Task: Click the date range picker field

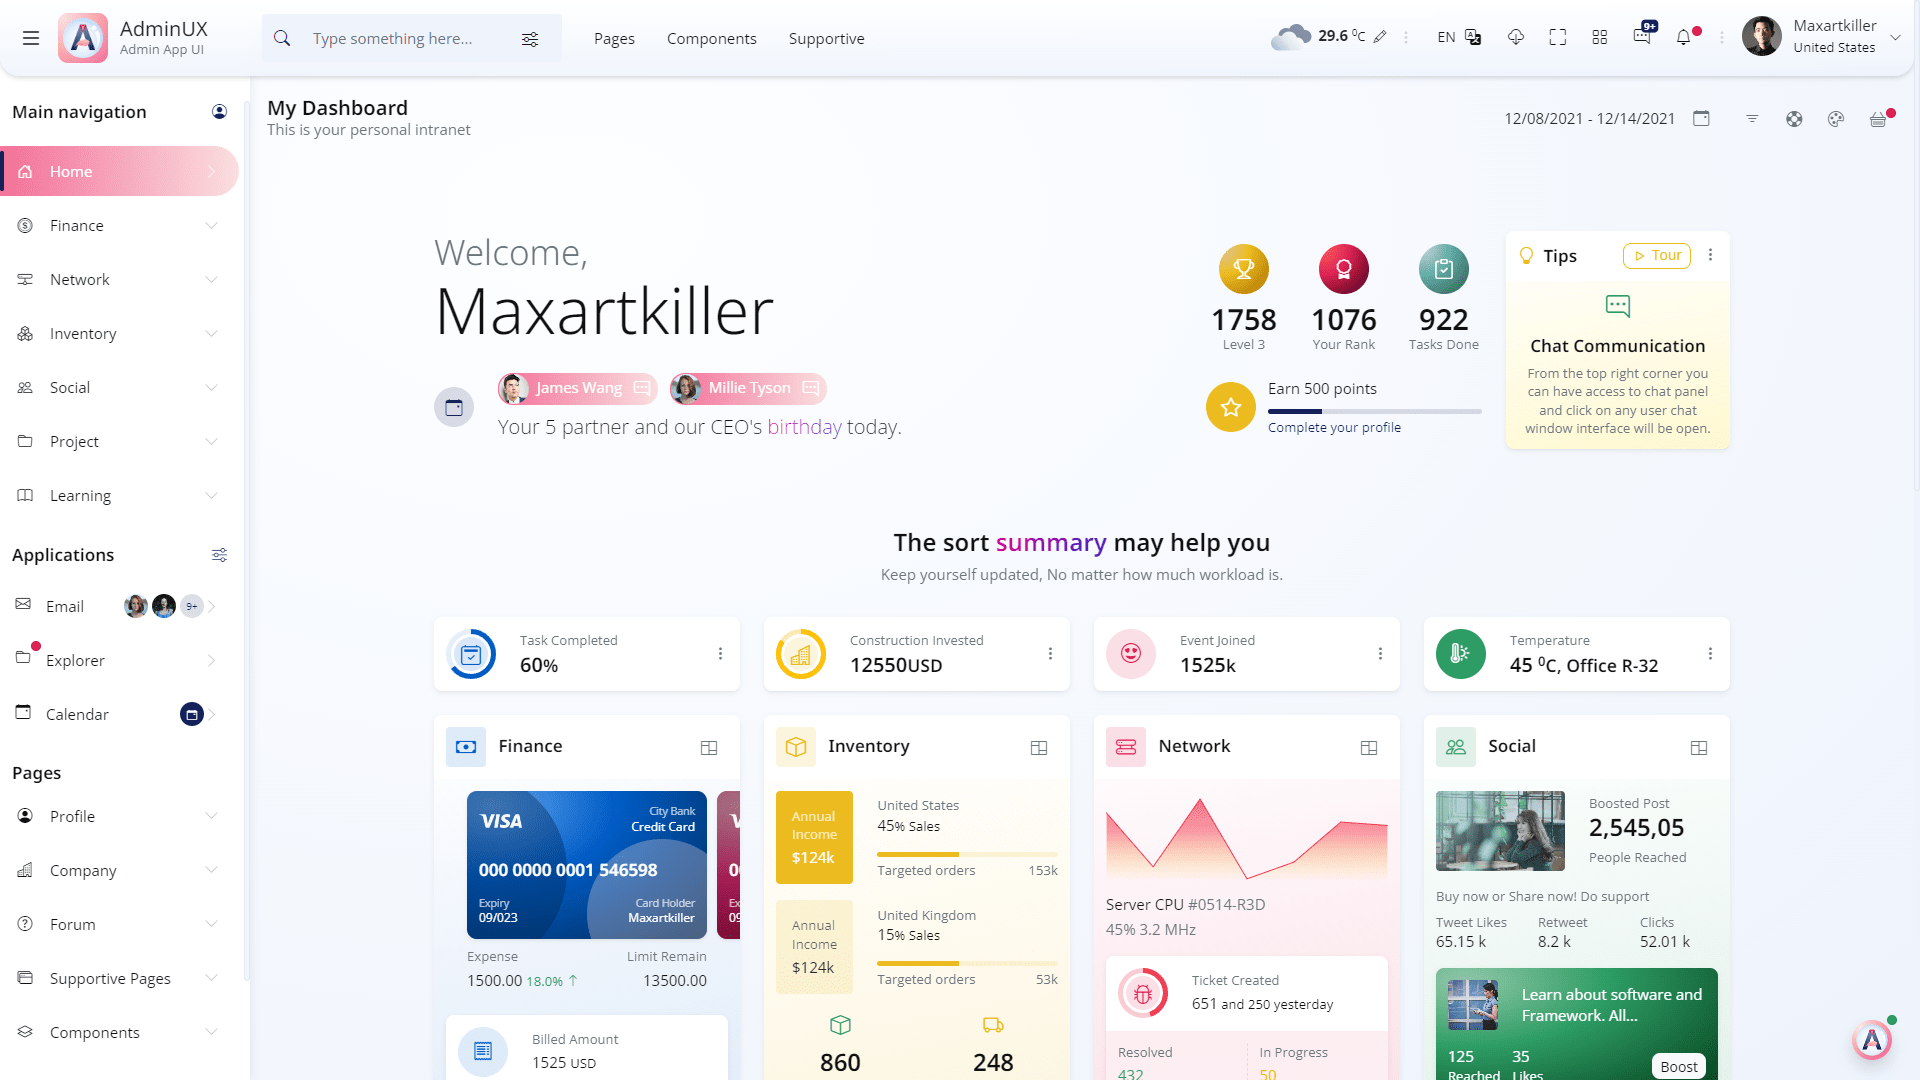Action: point(1589,117)
